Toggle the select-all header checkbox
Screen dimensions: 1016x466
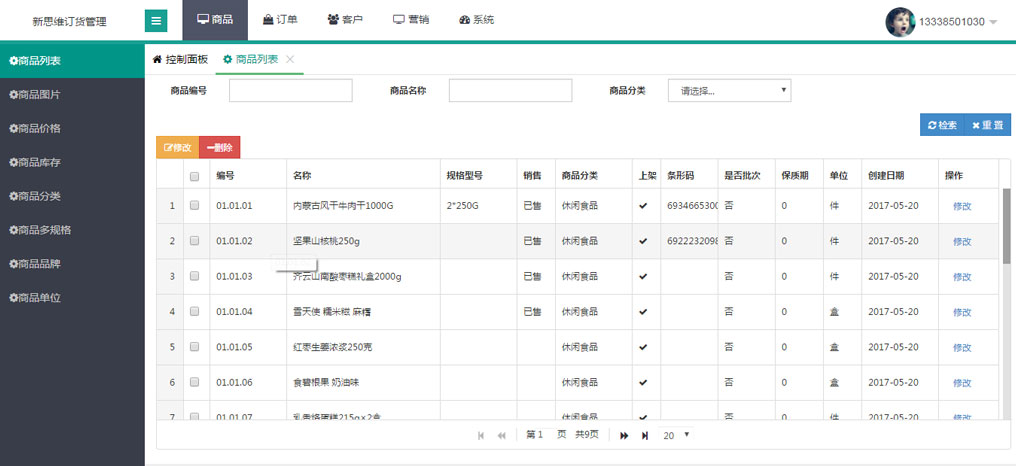click(194, 176)
